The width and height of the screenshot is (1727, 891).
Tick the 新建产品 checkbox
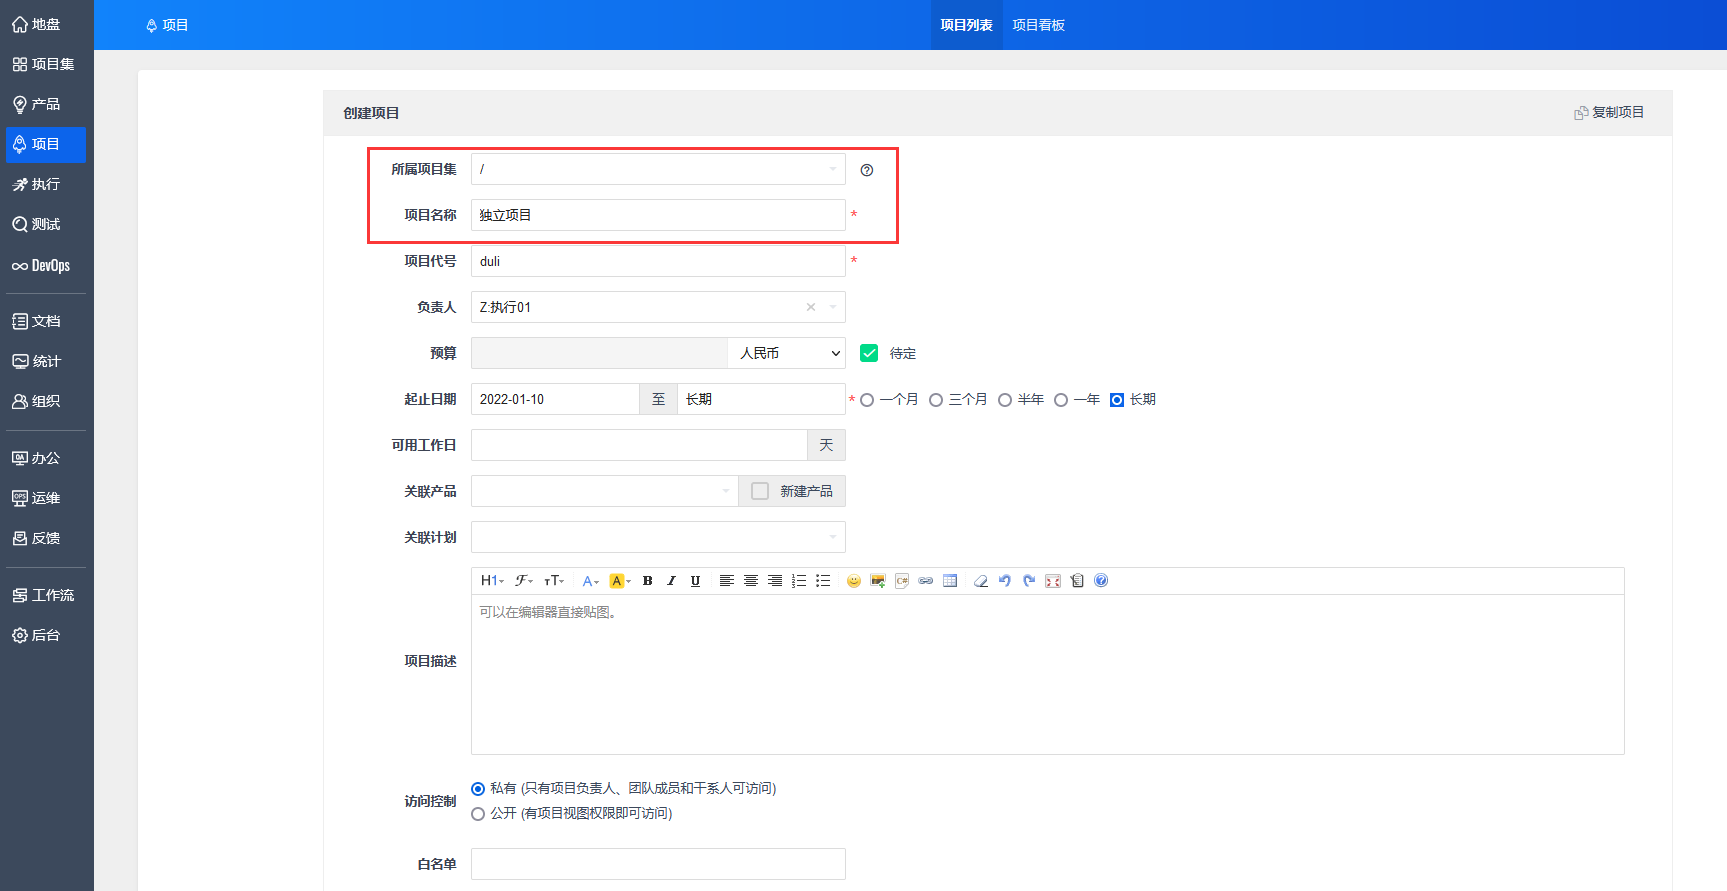point(760,491)
